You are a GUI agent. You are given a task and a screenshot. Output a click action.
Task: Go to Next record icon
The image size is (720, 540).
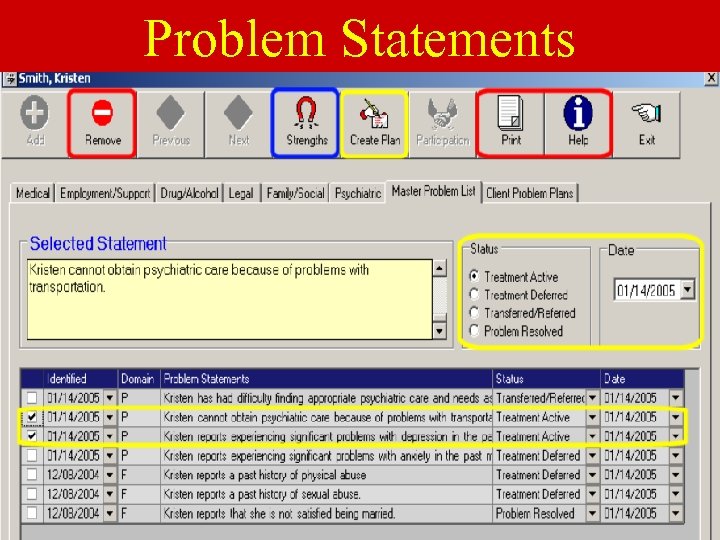(238, 112)
